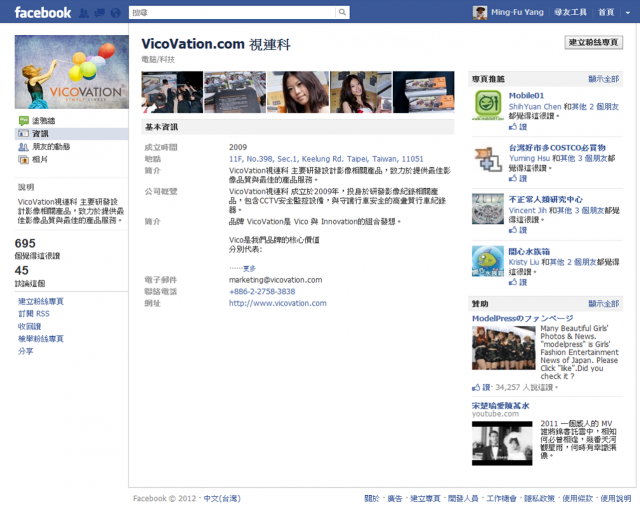Open Vincent Jih profile link

tap(527, 211)
